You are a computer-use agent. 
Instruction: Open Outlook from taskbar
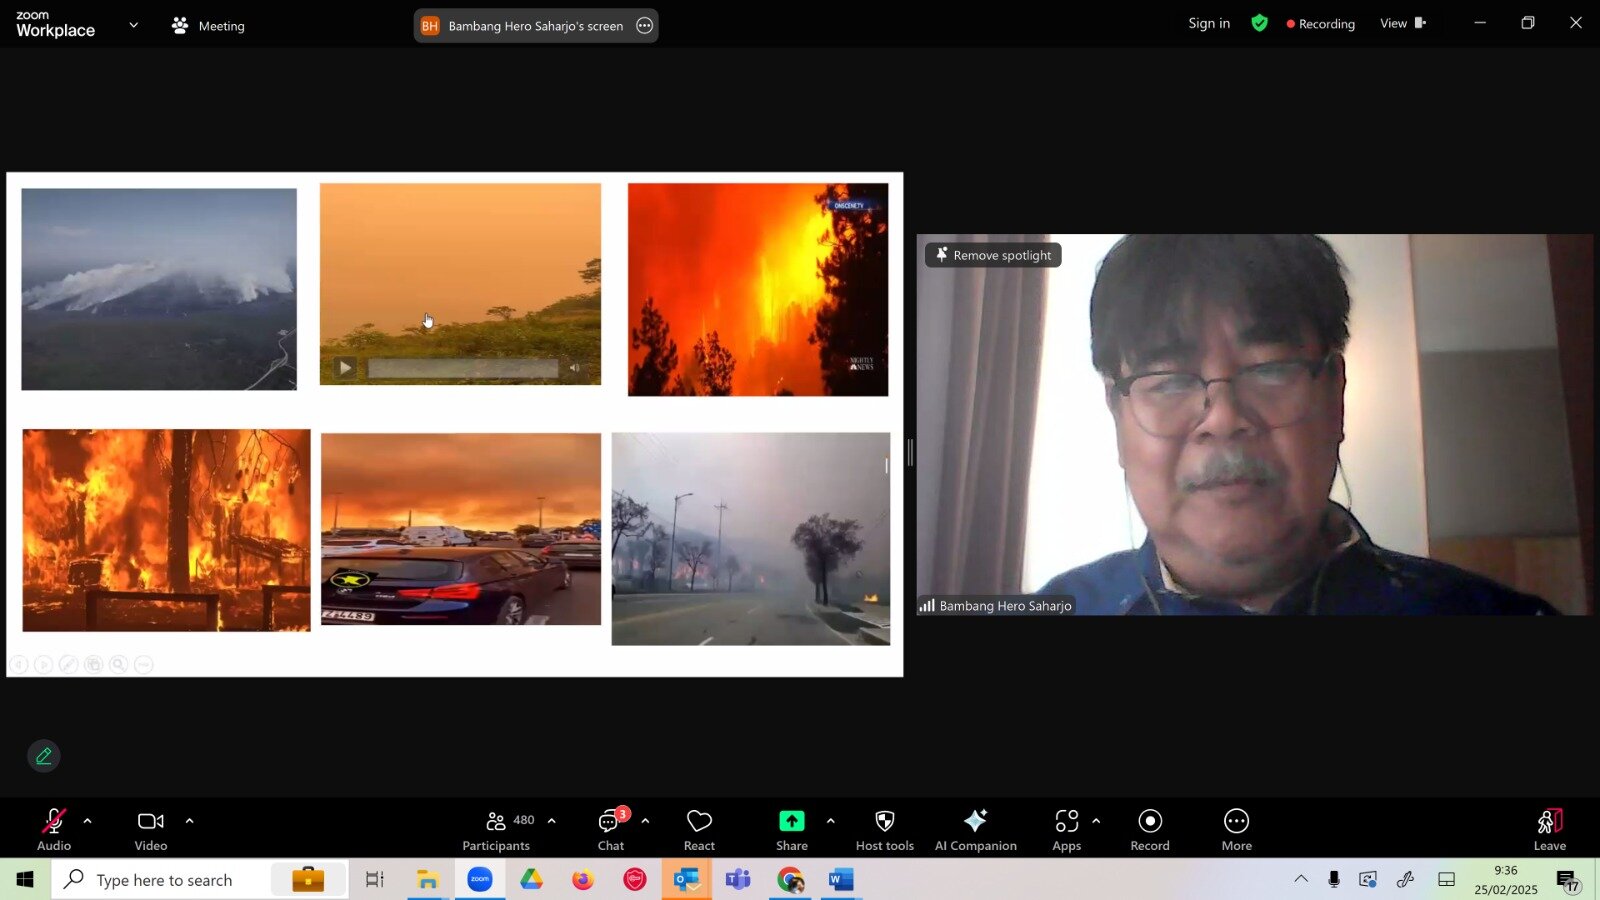[x=686, y=880]
